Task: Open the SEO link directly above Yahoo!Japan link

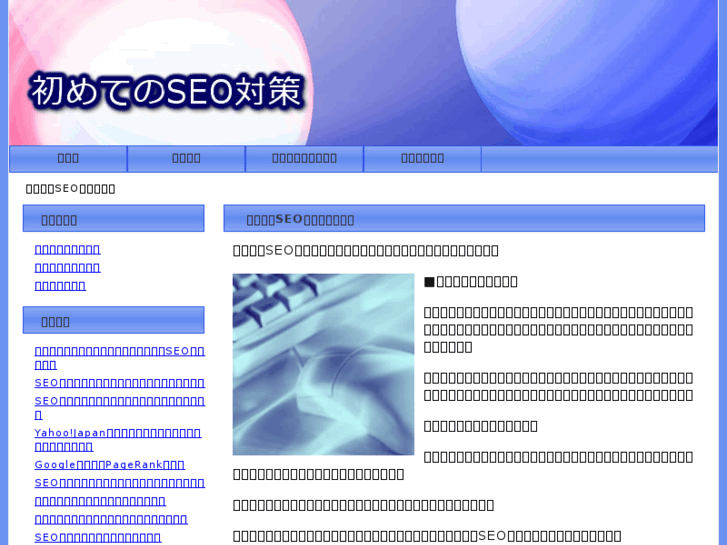Action: point(120,408)
